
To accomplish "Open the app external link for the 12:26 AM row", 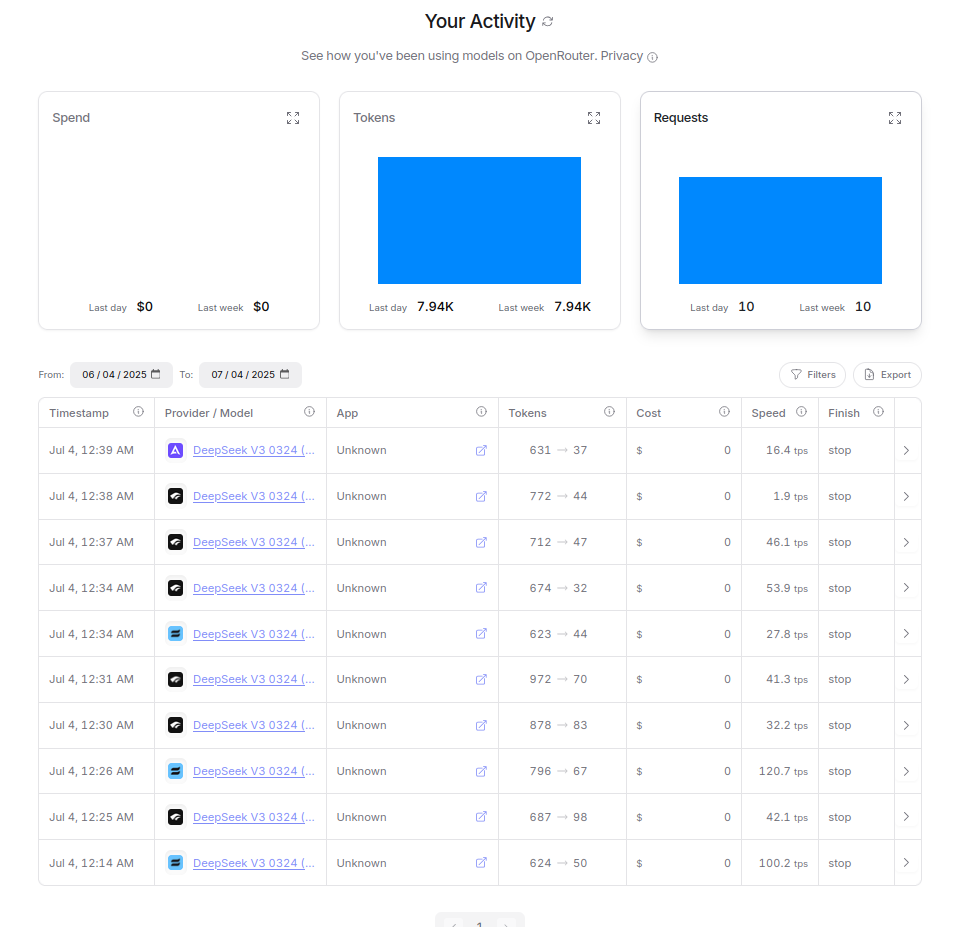I will (481, 771).
